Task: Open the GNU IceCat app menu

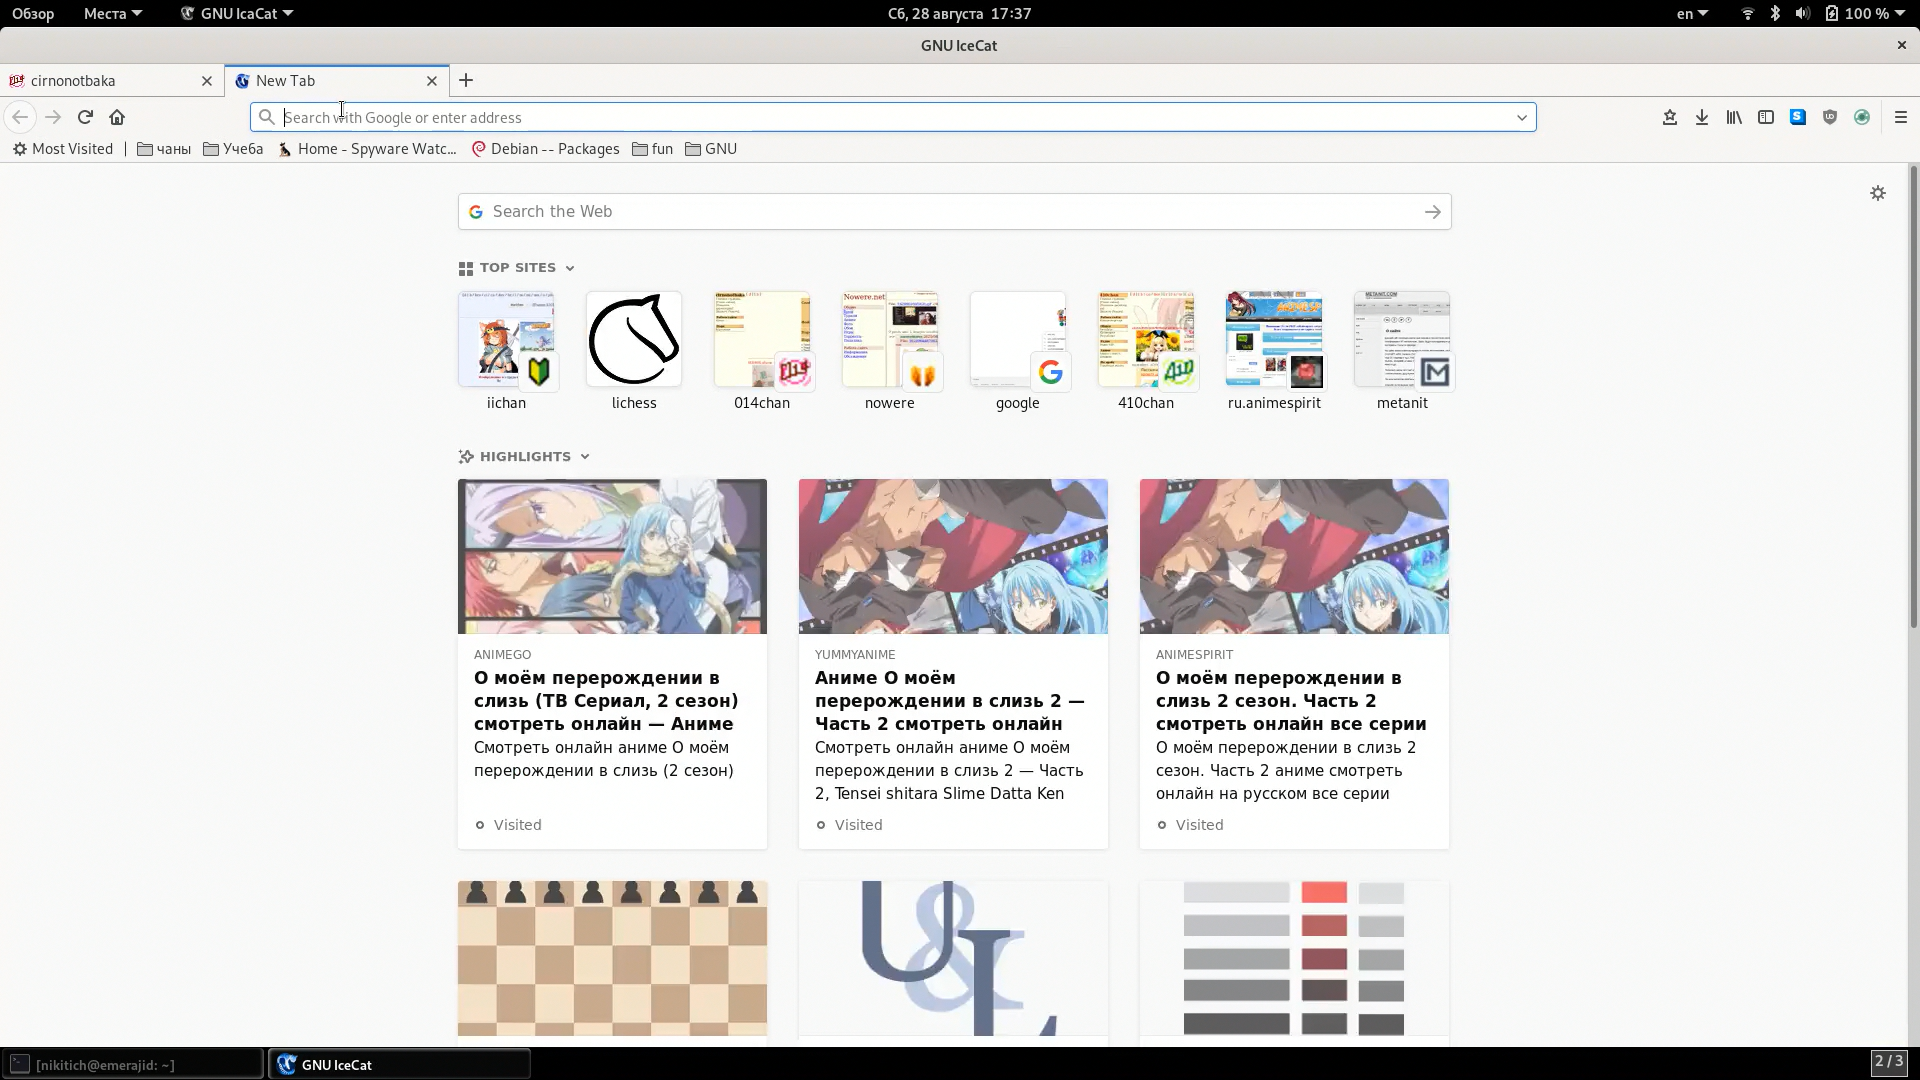Action: coord(236,13)
